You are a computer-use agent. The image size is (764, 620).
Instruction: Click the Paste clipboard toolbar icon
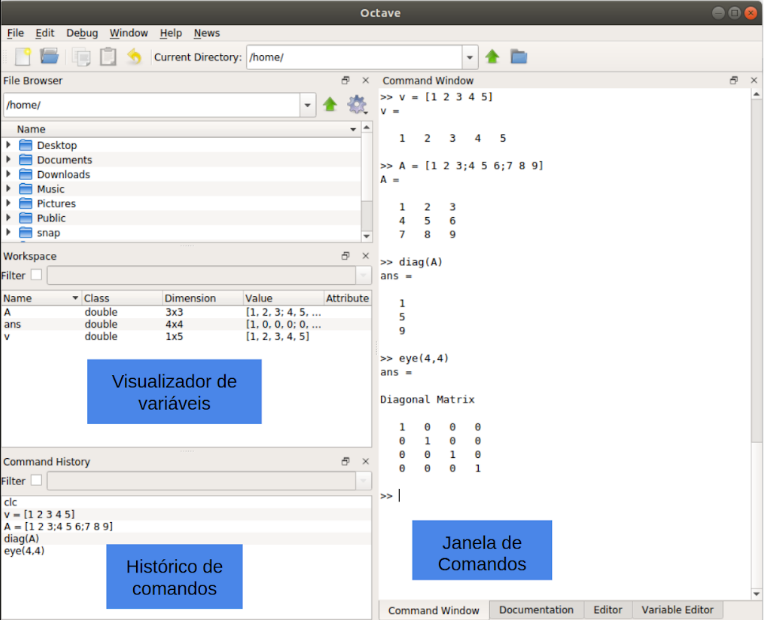pos(108,57)
